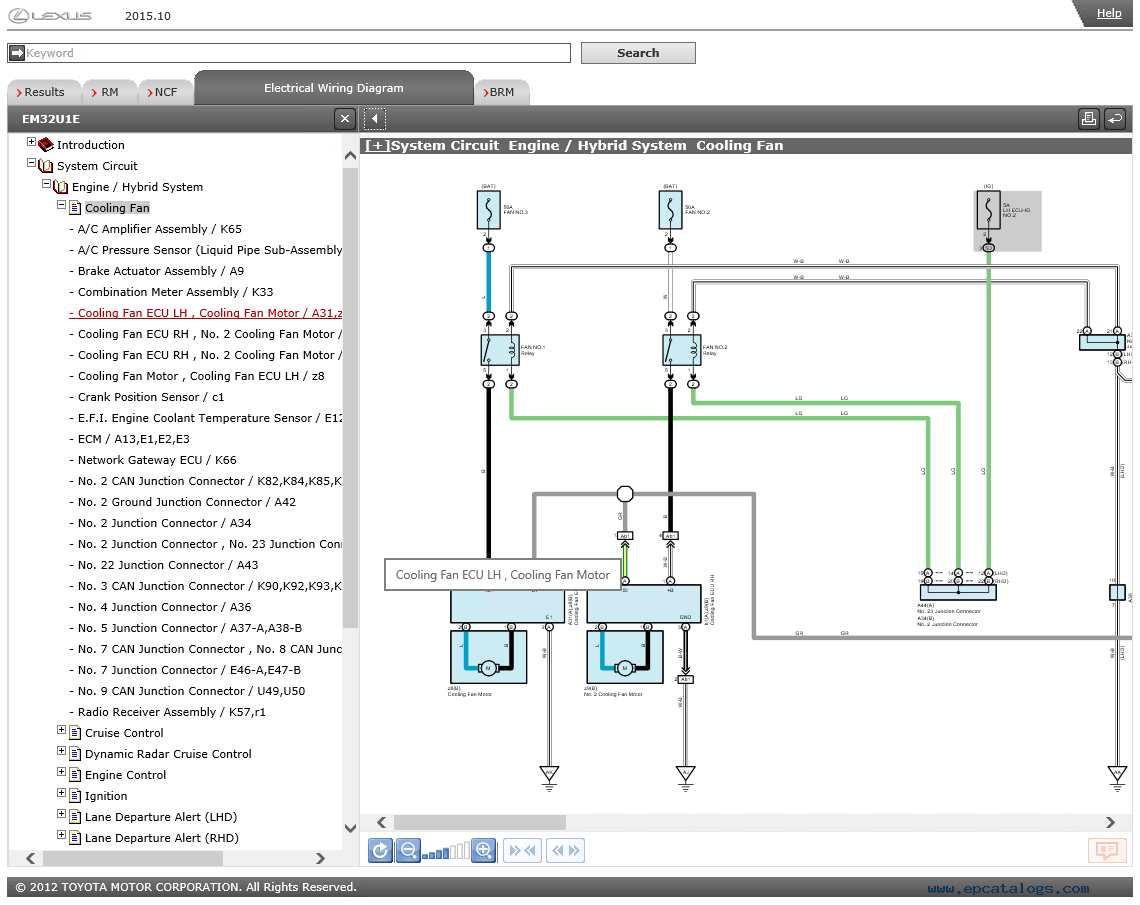Open Crank Position Sensor / c1
Image resolution: width=1140 pixels, height=905 pixels.
tap(150, 397)
